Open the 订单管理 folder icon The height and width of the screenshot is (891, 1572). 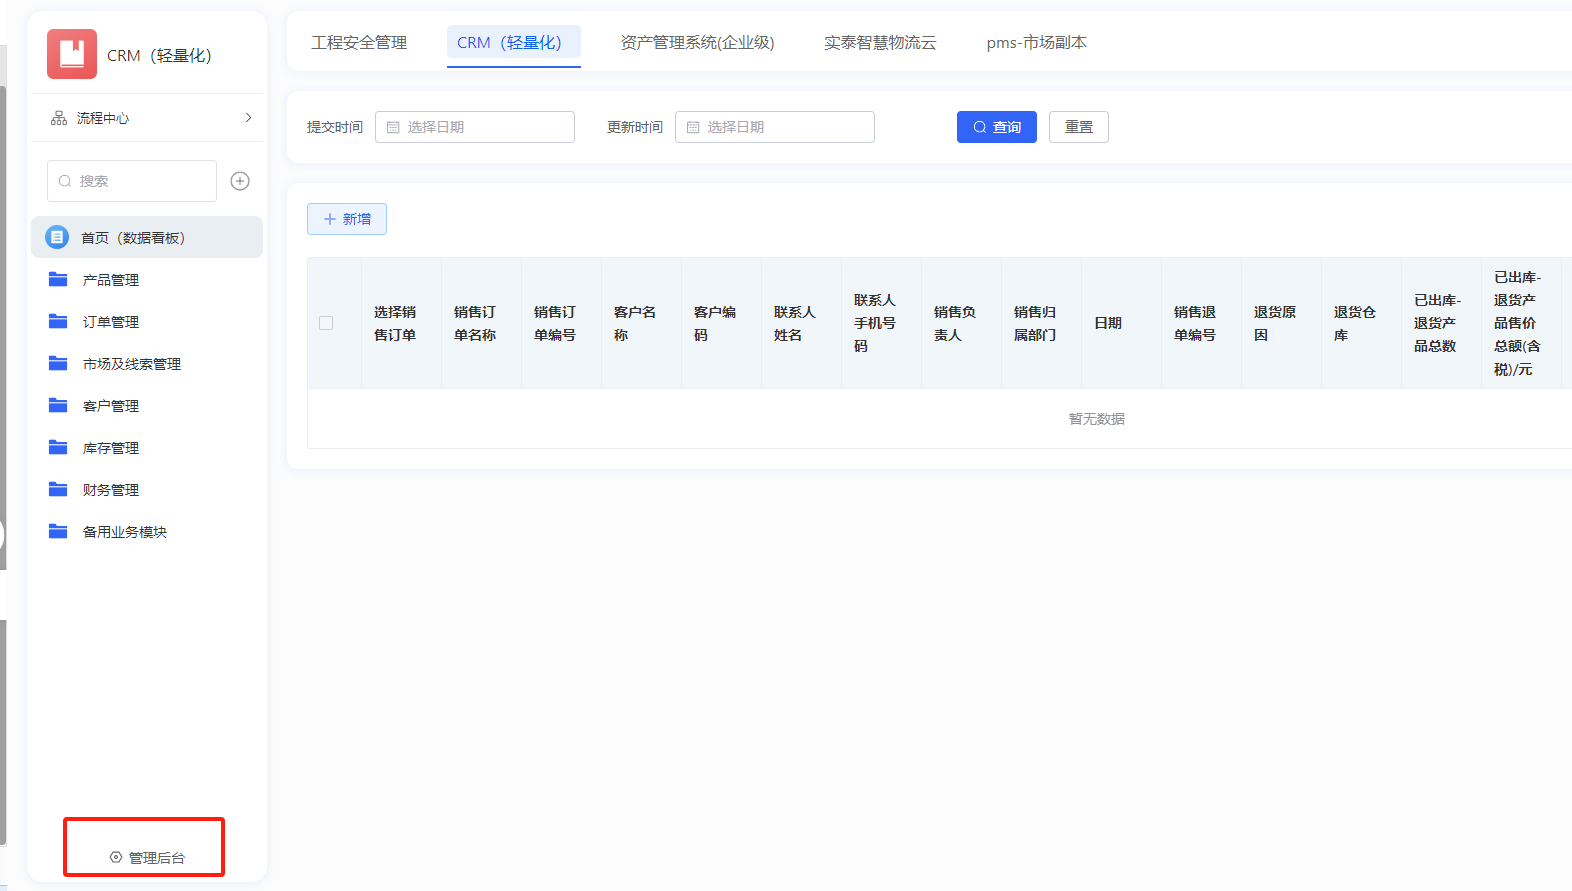(x=59, y=322)
